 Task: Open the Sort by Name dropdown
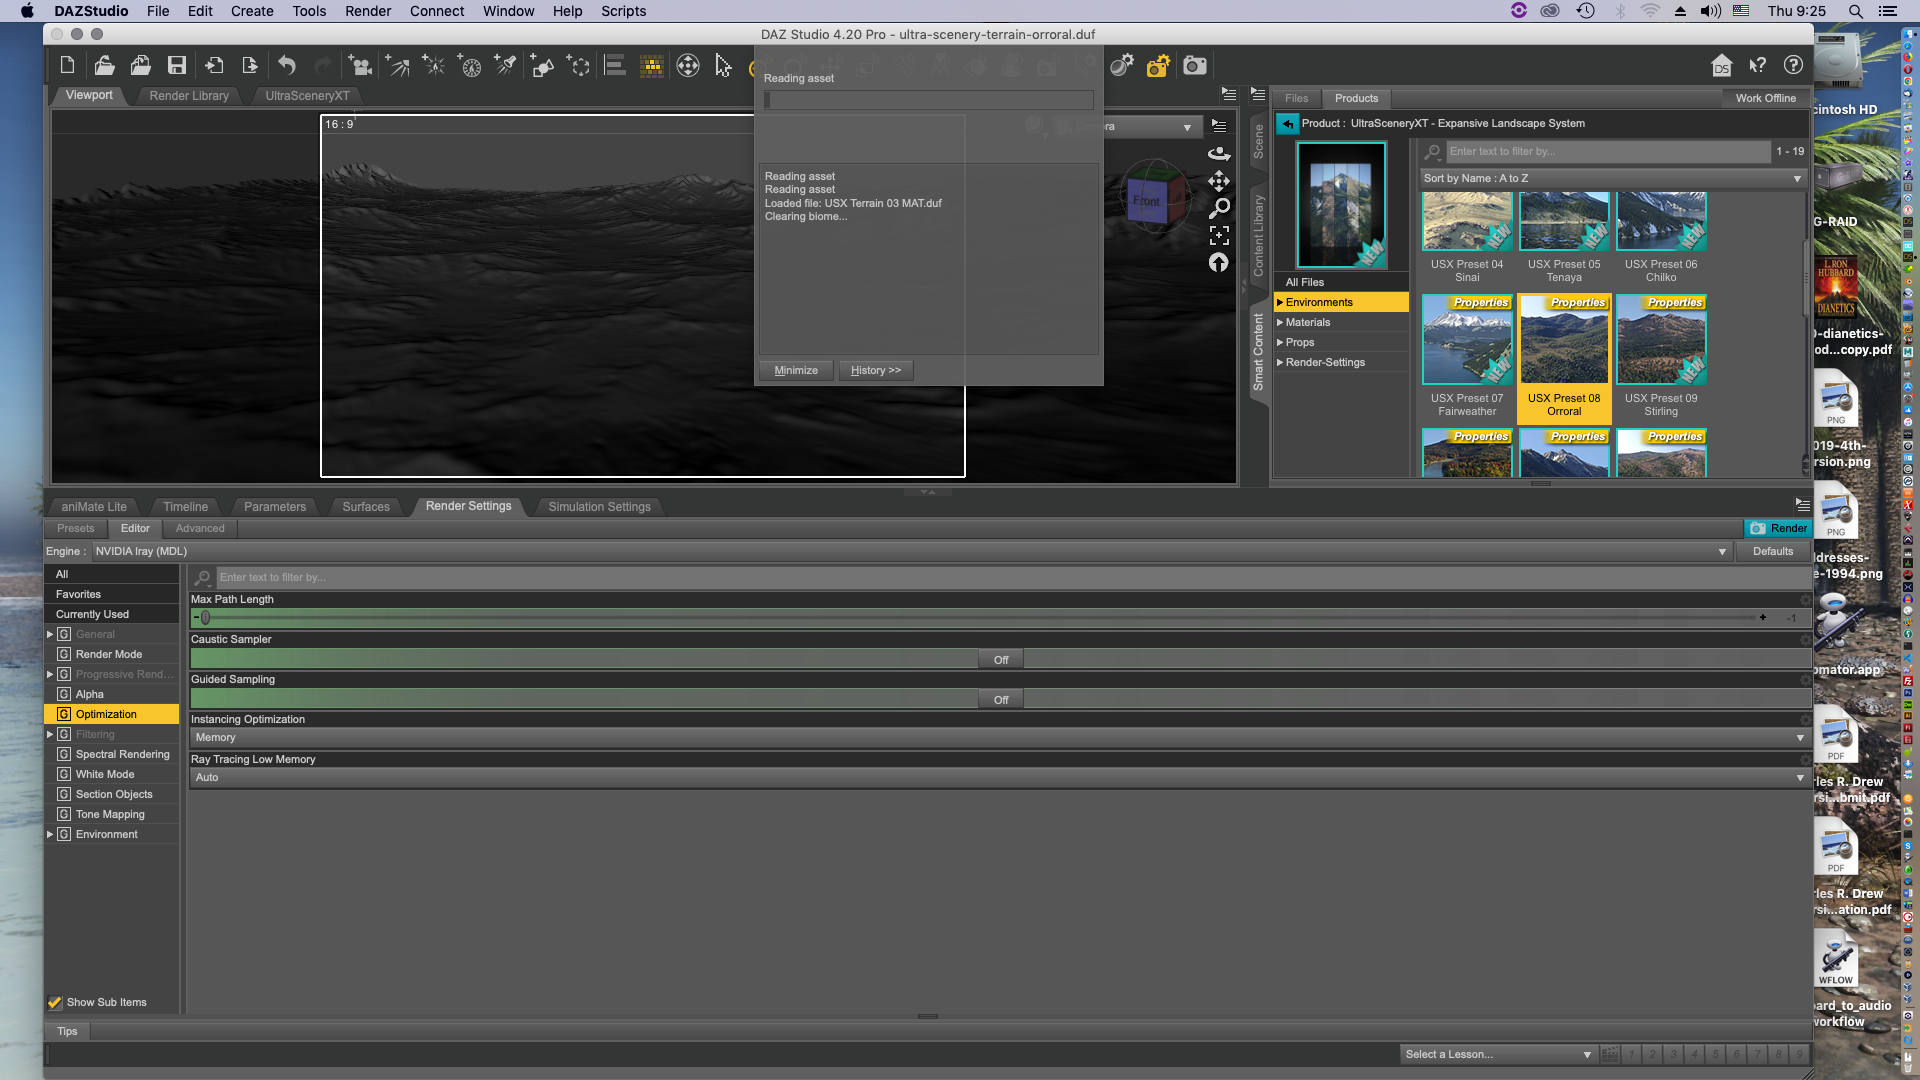pyautogui.click(x=1612, y=179)
